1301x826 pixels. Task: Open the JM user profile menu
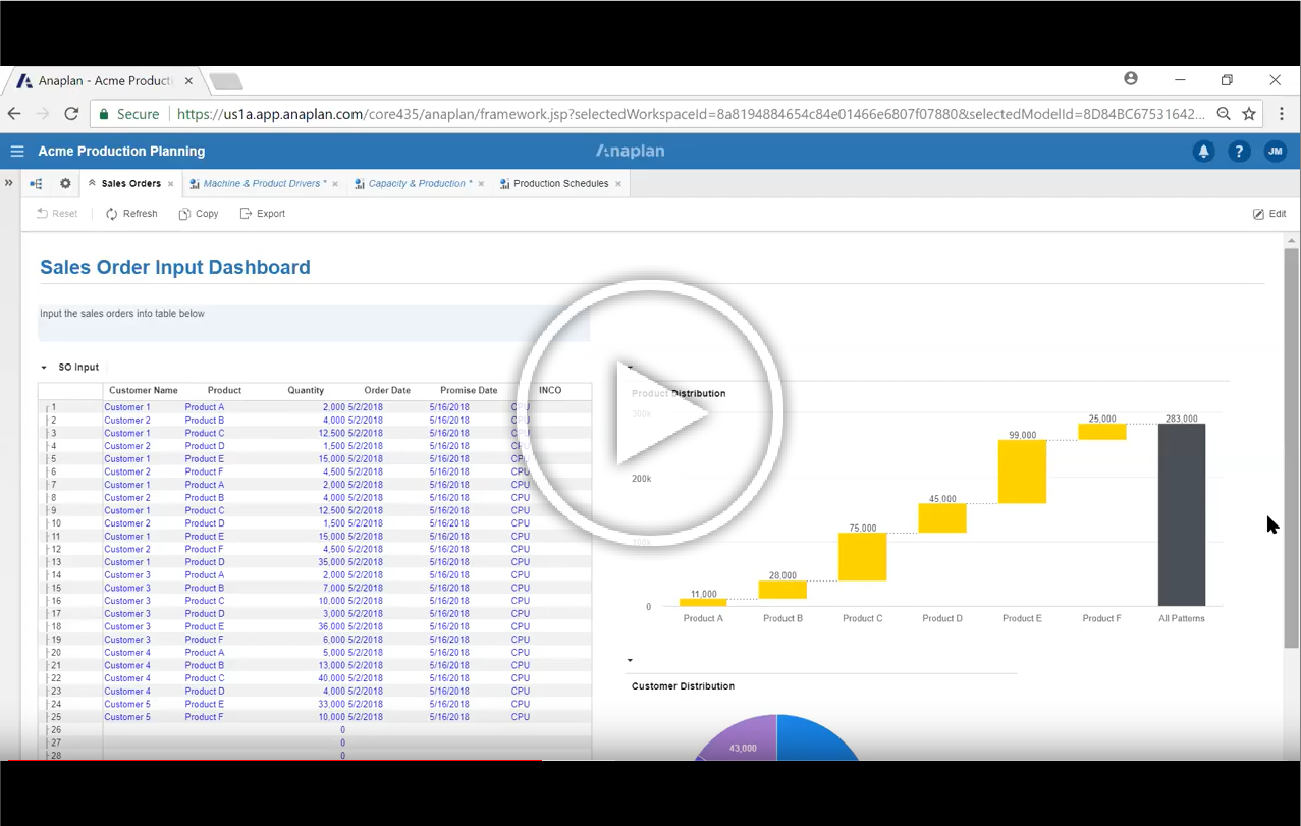[1275, 152]
